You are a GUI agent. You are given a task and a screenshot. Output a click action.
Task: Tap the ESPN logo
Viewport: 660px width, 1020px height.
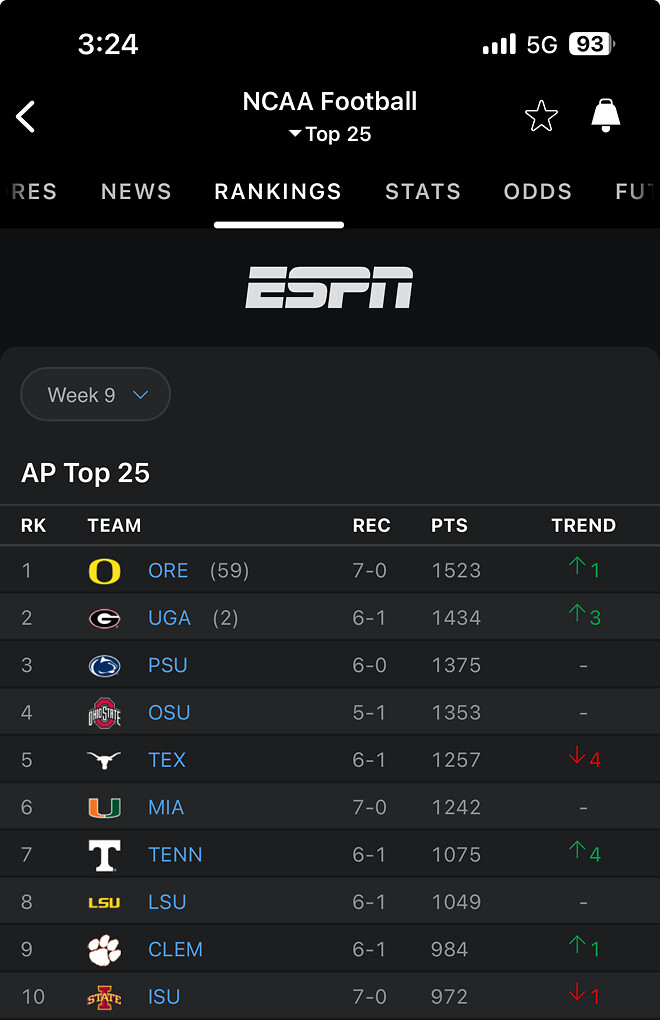coord(330,288)
